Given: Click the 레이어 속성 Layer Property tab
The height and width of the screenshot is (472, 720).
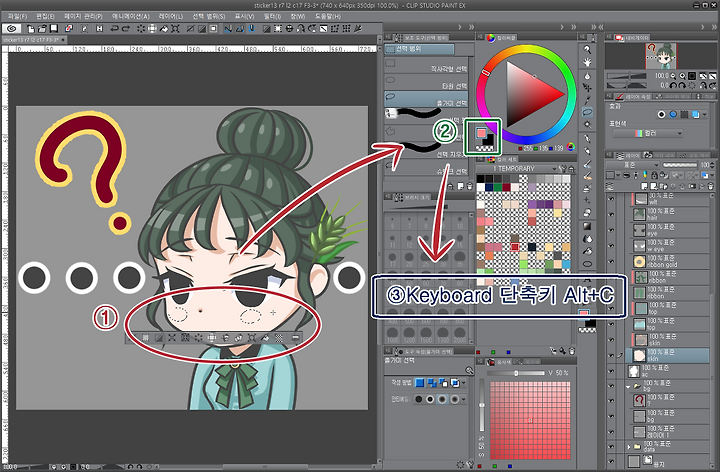Looking at the screenshot, I should [632, 96].
